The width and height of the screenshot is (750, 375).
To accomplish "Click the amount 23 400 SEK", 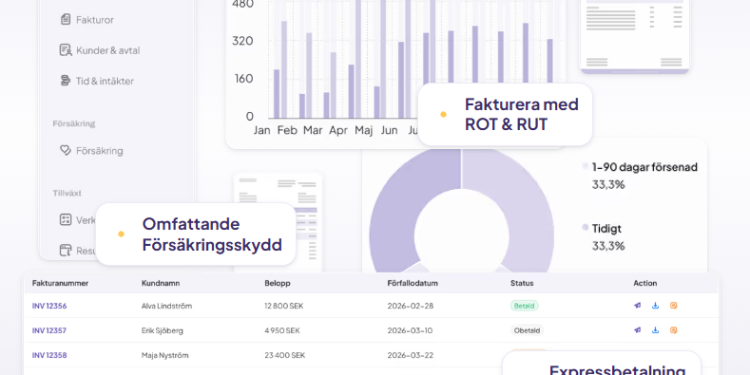I will pyautogui.click(x=285, y=355).
